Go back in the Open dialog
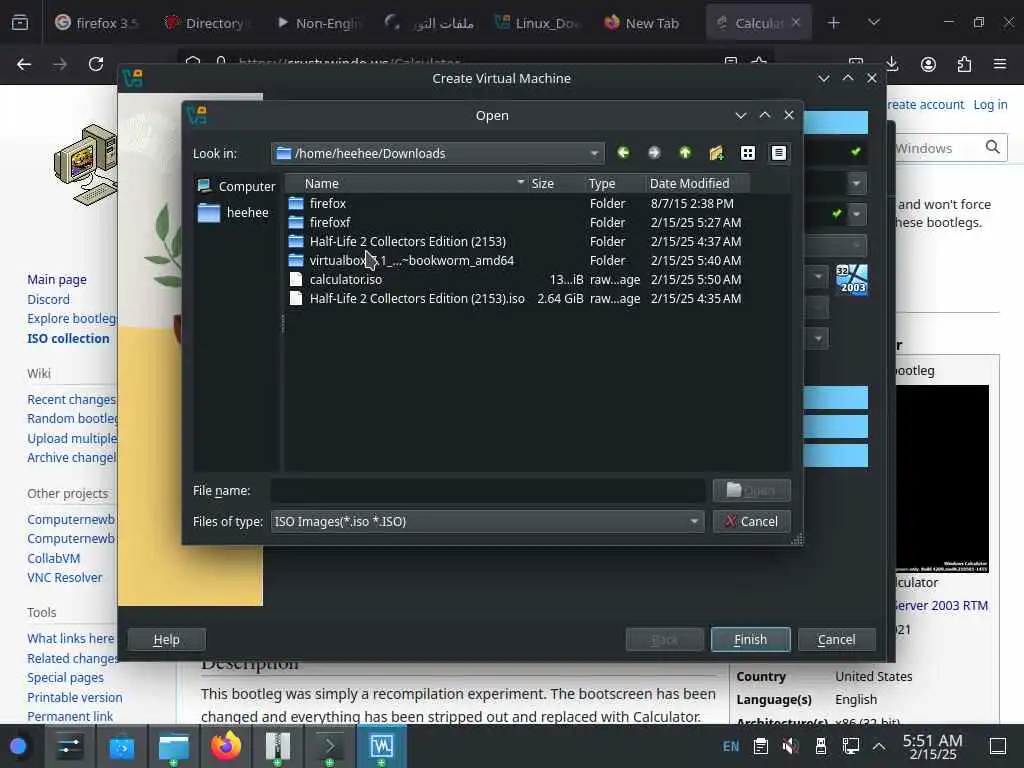This screenshot has width=1024, height=768. click(623, 153)
